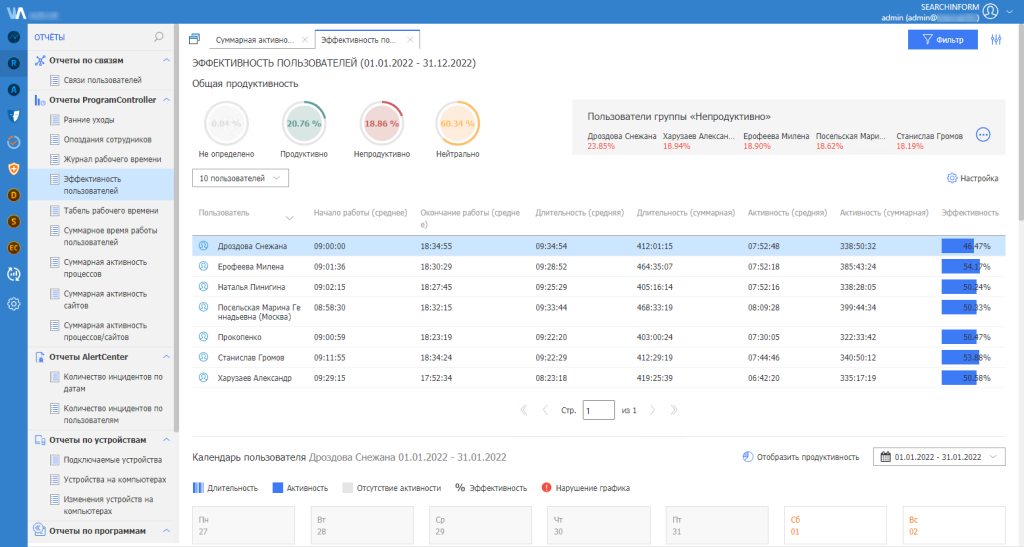The width and height of the screenshot is (1024, 547).
Task: Open Опоздания сотрудников report
Action: (107, 140)
